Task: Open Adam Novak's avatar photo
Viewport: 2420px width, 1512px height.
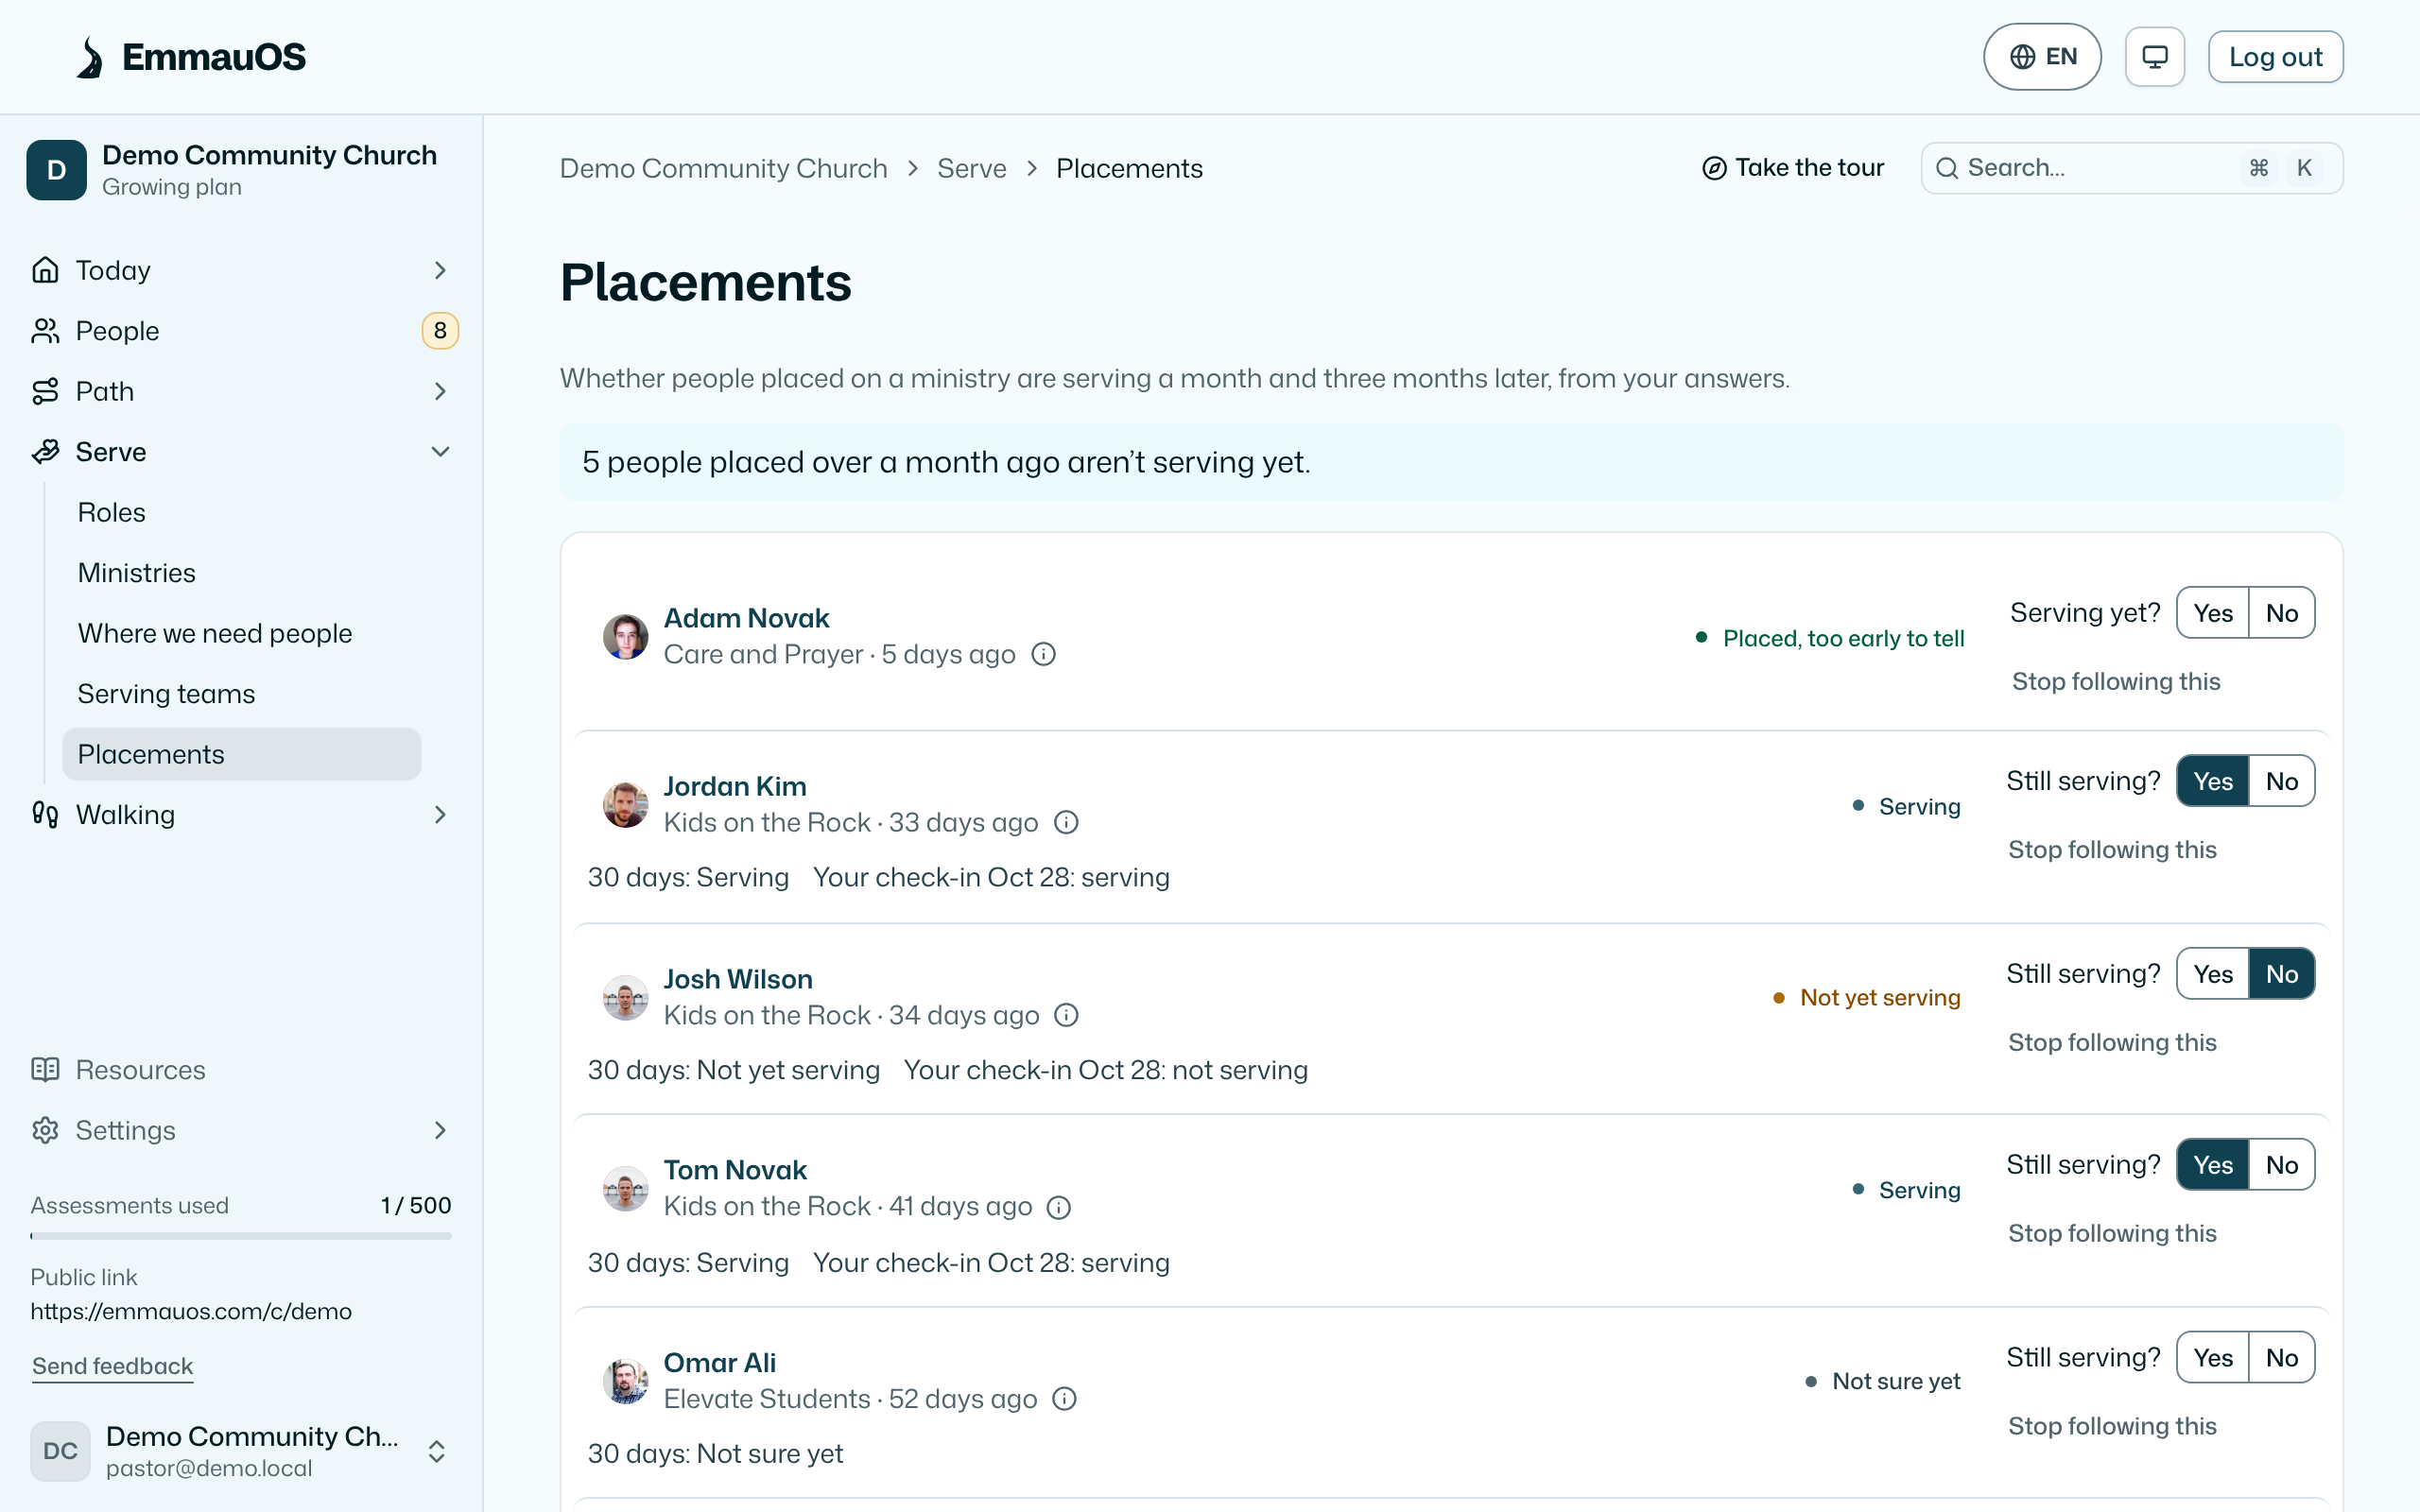Action: point(625,636)
